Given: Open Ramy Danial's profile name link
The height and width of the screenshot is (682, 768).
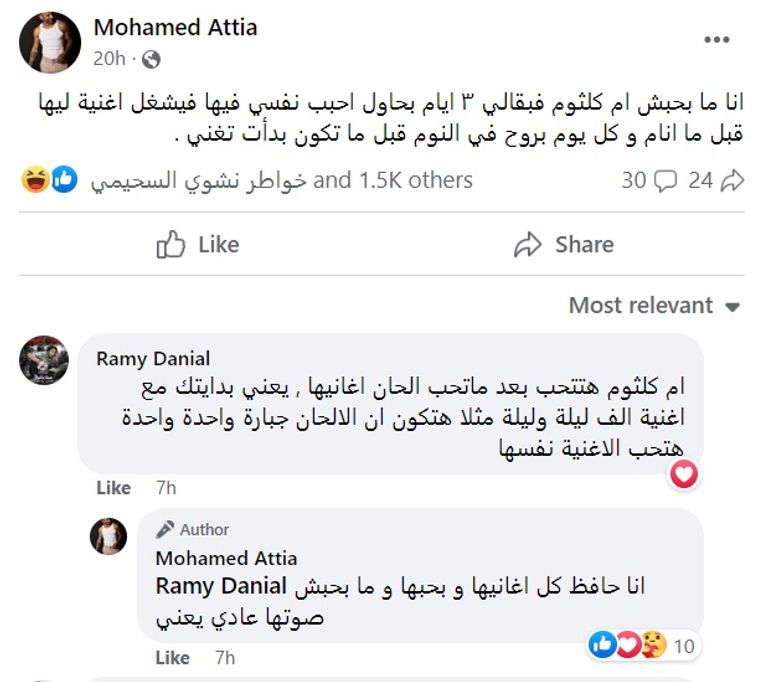Looking at the screenshot, I should (x=151, y=359).
